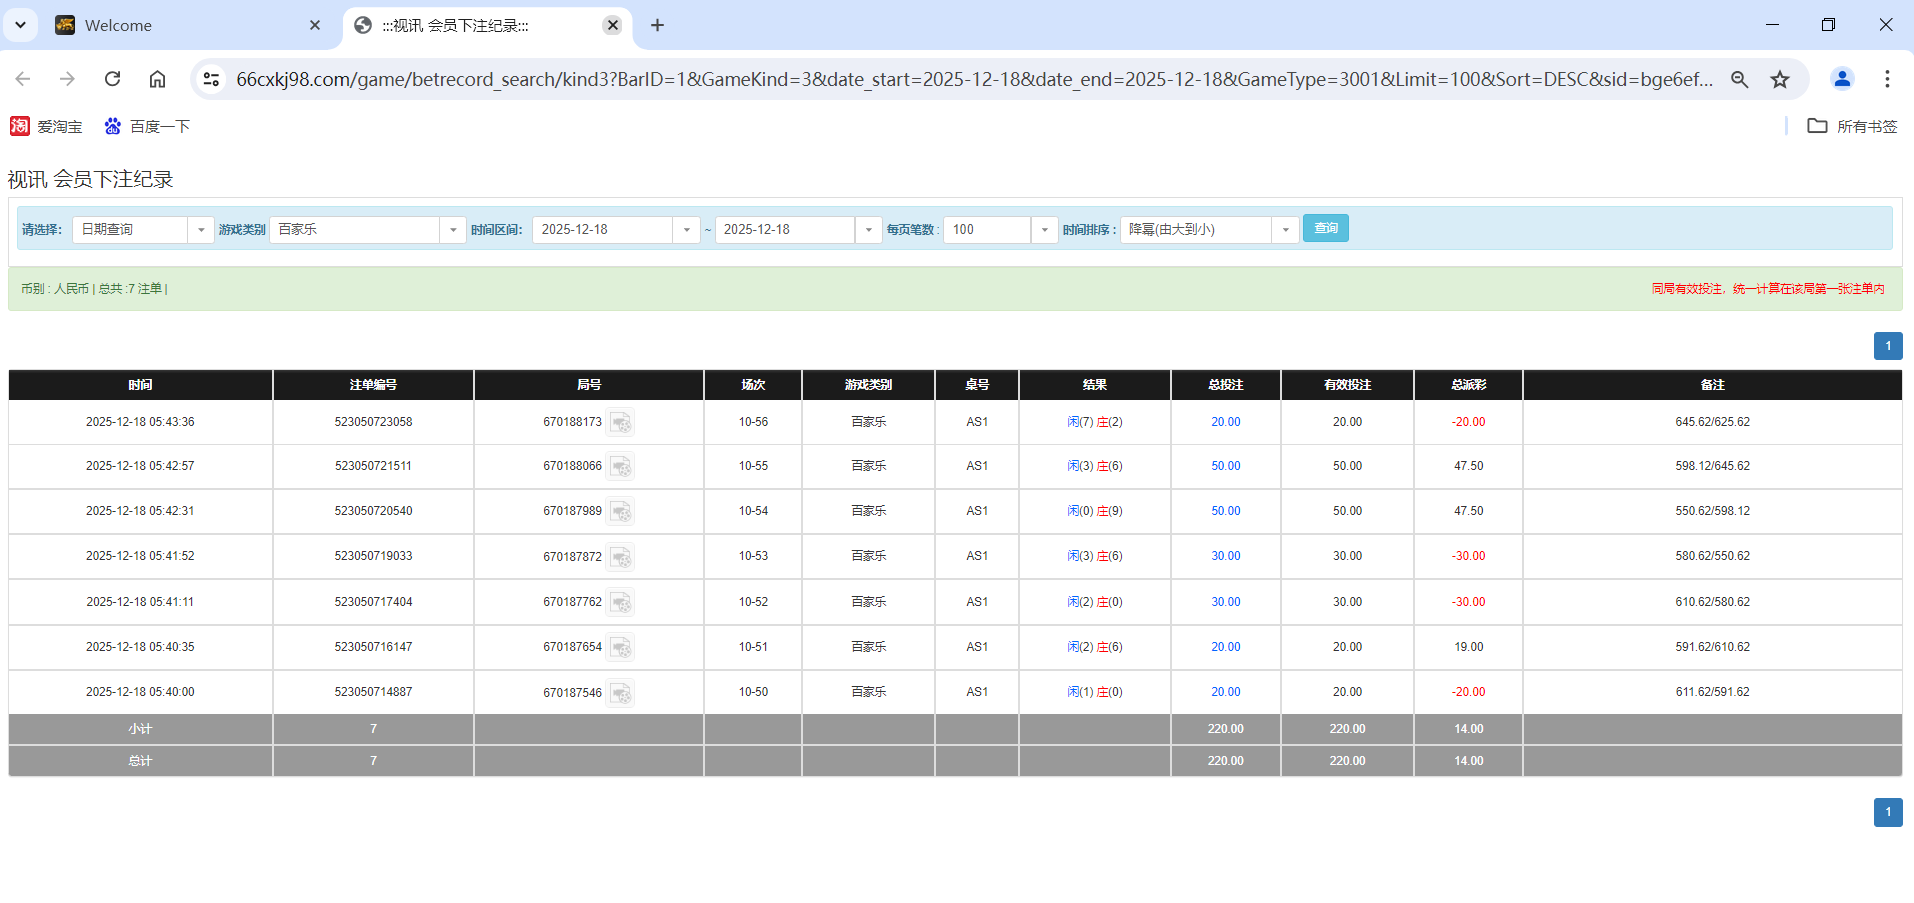The width and height of the screenshot is (1914, 903).
Task: Open the 爱淘宝 bookmark
Action: pyautogui.click(x=45, y=126)
